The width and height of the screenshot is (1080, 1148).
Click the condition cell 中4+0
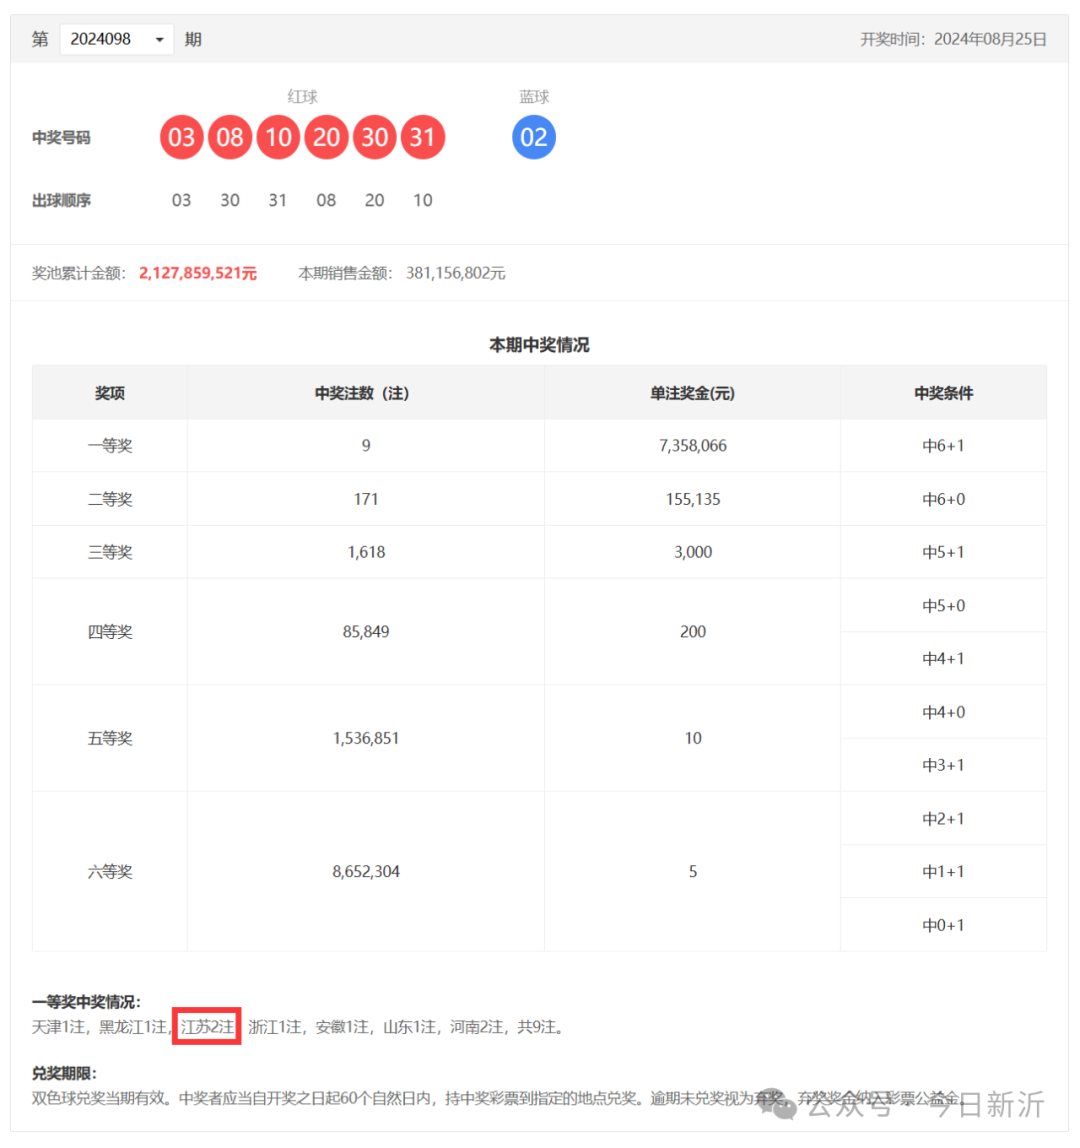[x=944, y=712]
